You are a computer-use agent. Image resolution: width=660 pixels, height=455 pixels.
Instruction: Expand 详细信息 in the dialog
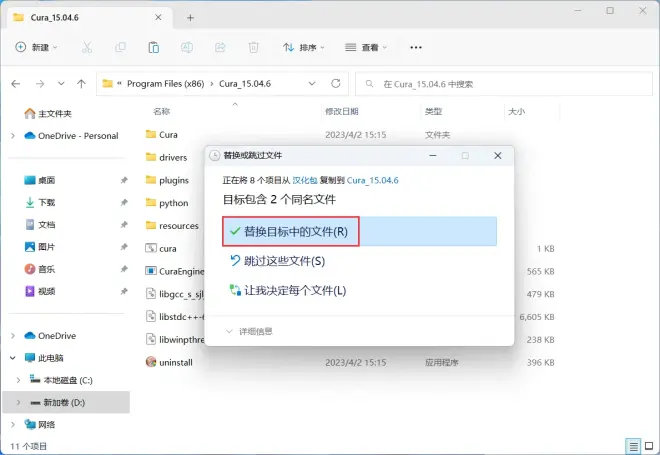coord(249,331)
